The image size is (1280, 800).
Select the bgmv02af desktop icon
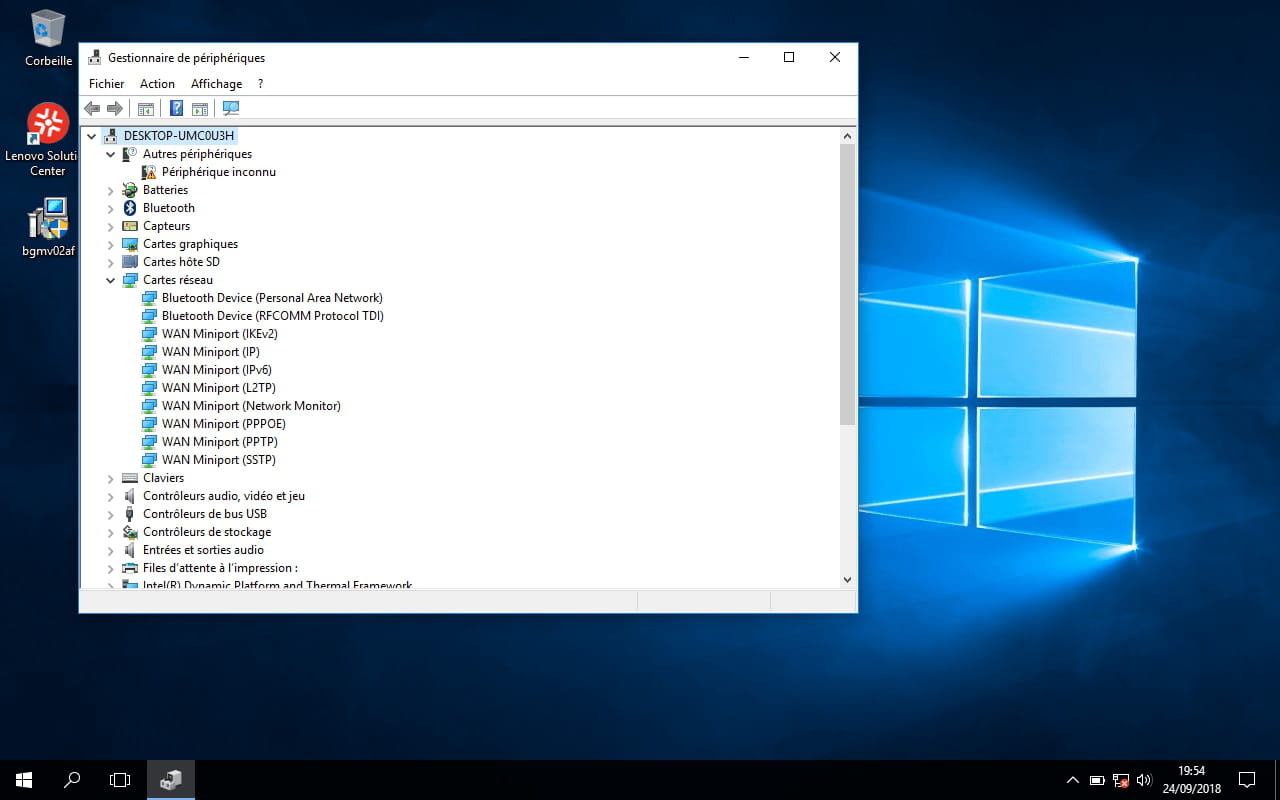48,227
